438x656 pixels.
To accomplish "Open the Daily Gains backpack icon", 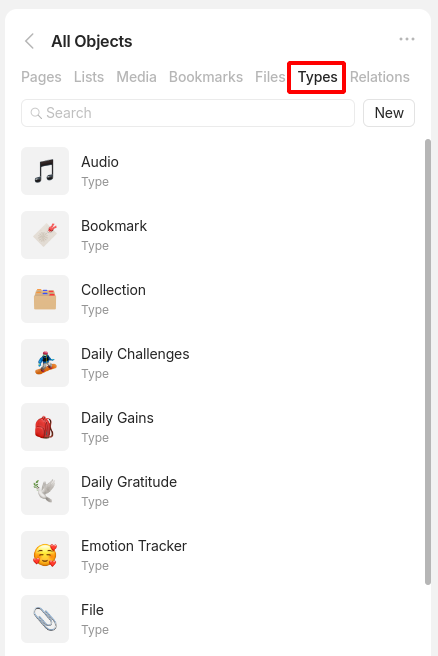I will (45, 427).
